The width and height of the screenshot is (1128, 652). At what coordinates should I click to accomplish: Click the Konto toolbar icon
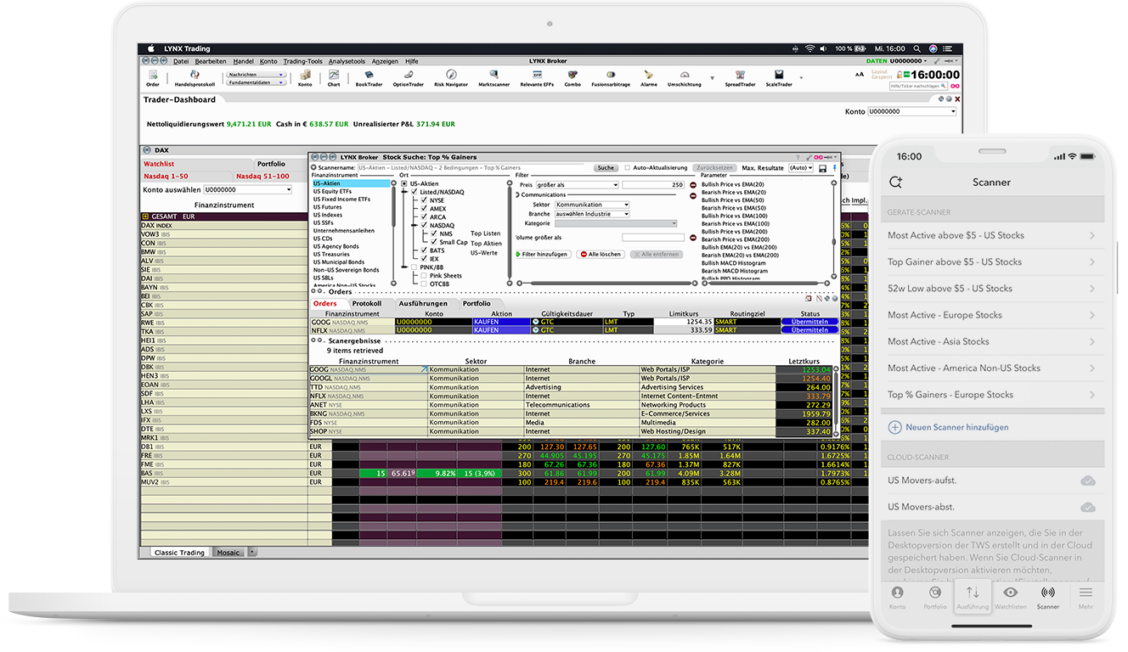coord(305,78)
